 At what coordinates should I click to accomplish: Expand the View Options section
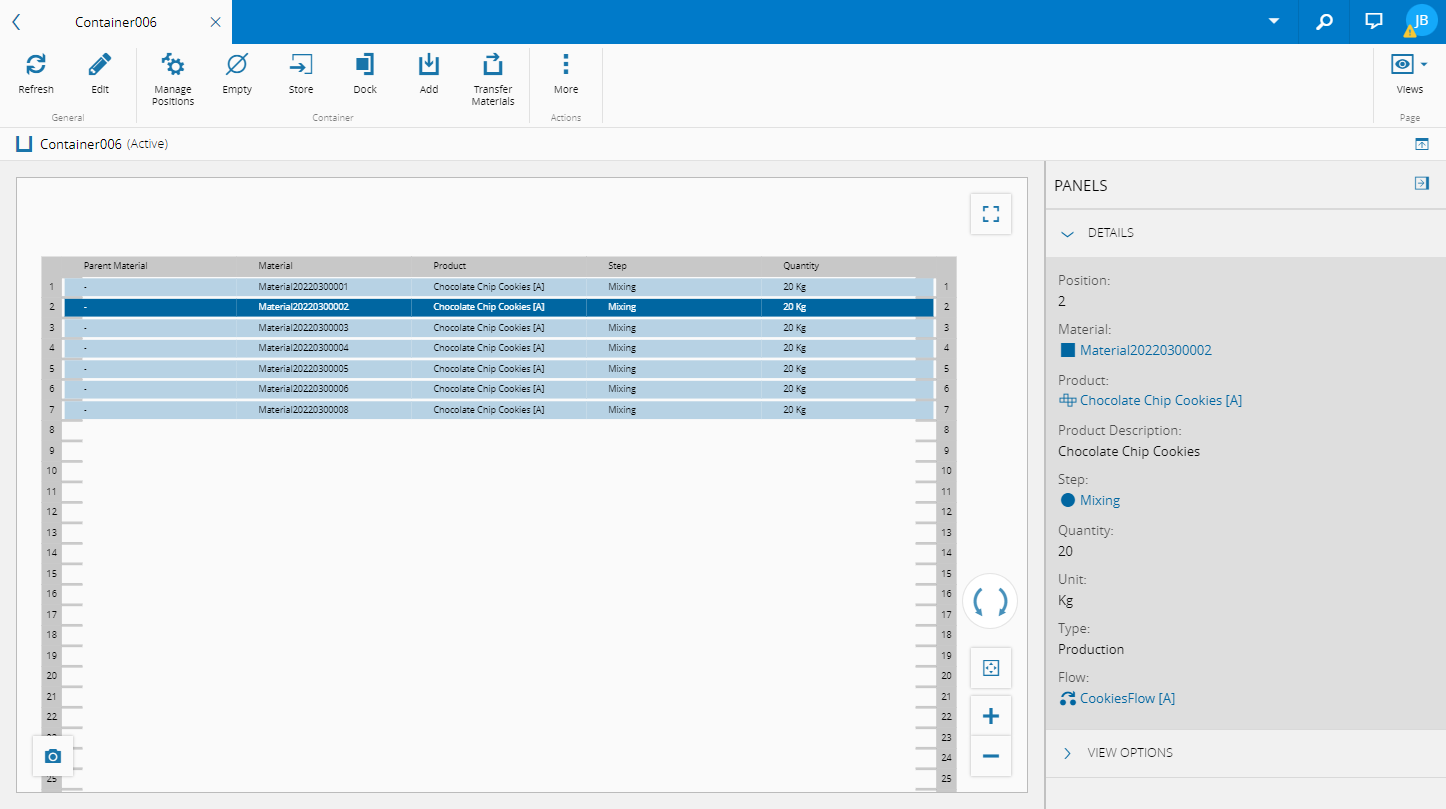pos(1067,753)
